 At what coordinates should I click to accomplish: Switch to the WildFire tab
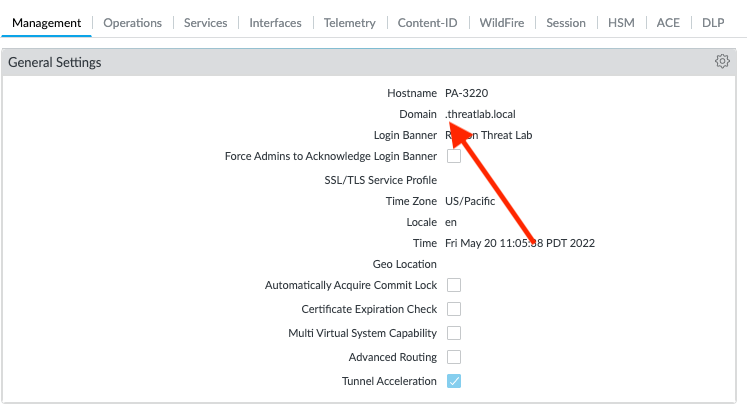click(506, 22)
